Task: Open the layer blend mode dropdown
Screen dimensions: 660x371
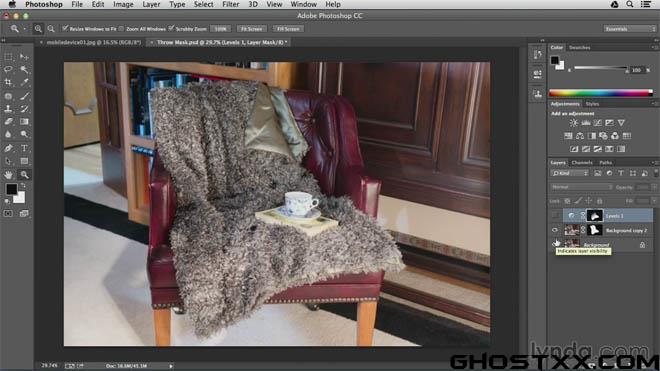Action: click(x=581, y=187)
